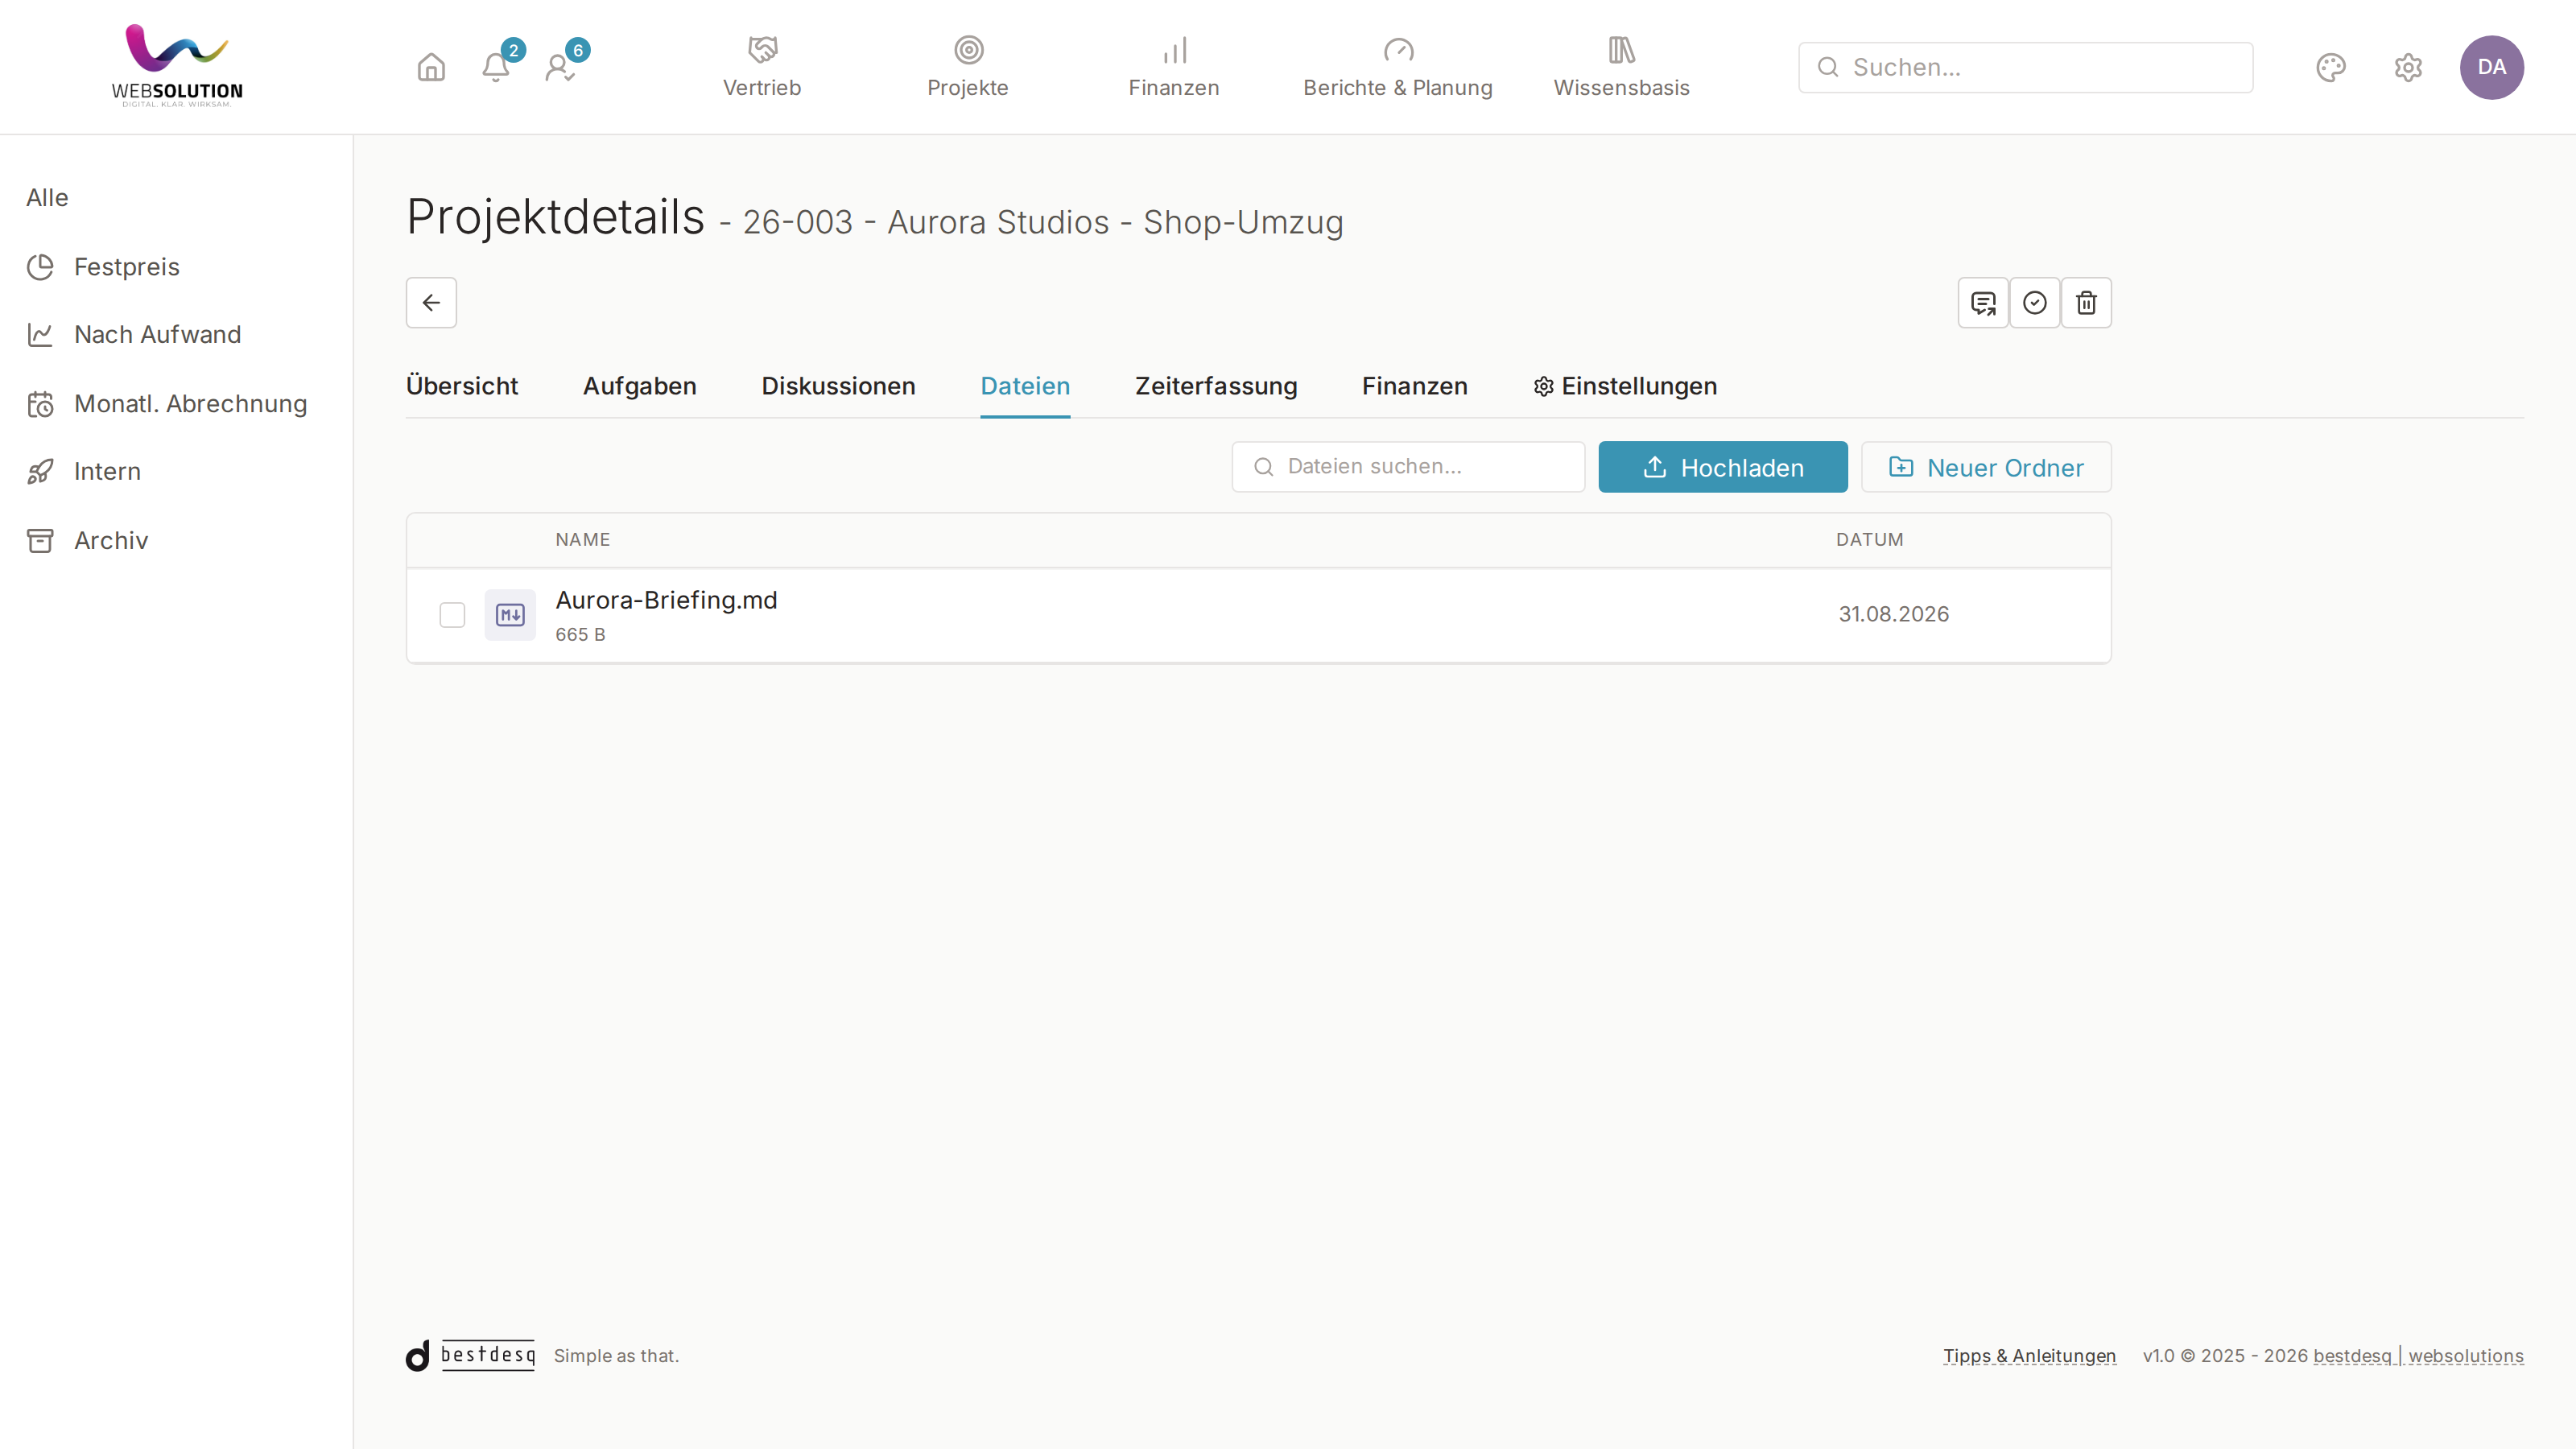Open the project Finanzen tab

pos(1414,386)
